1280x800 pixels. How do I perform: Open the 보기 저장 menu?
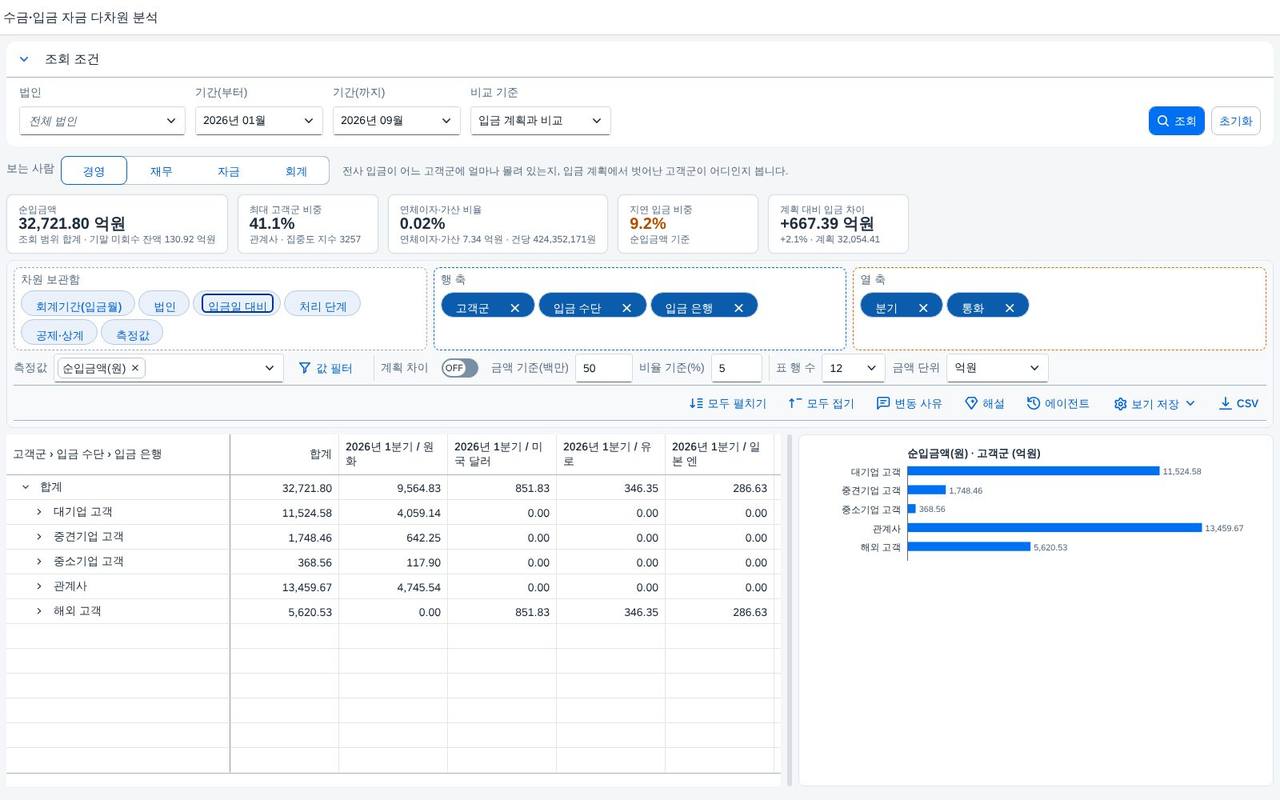(1155, 404)
